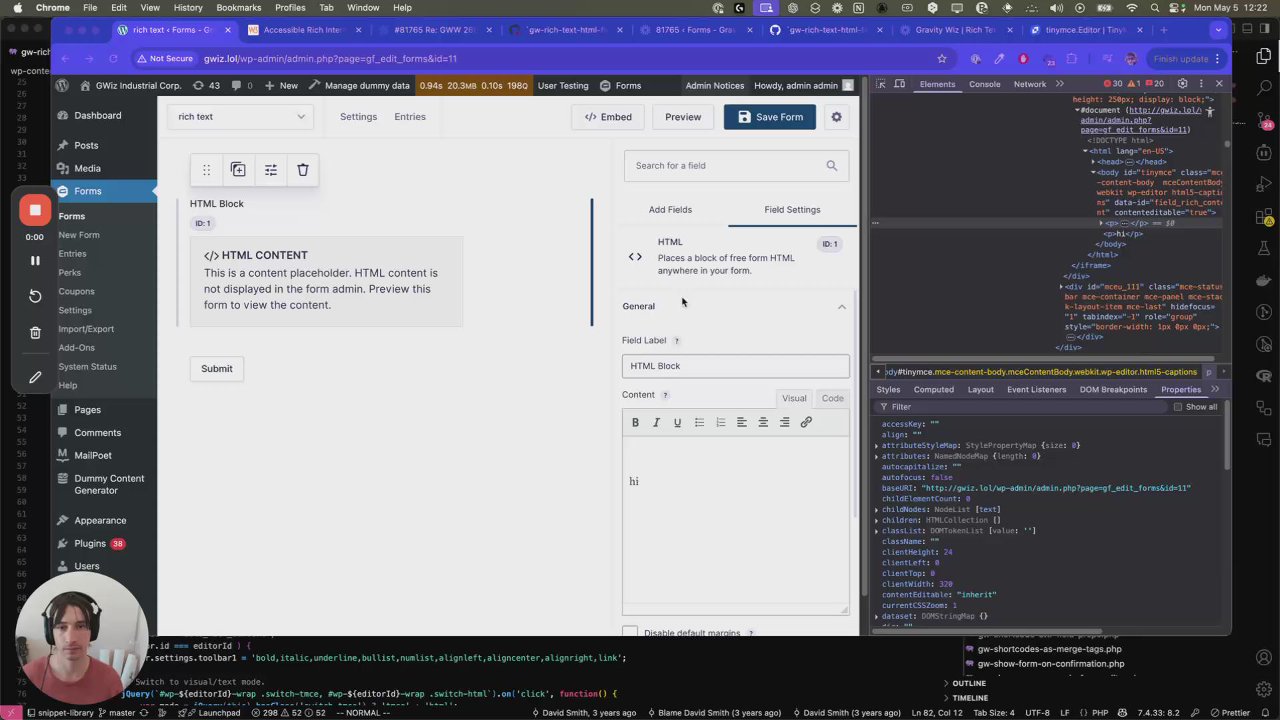1280x720 pixels.
Task: Open form Entries link in toolbar
Action: point(410,117)
